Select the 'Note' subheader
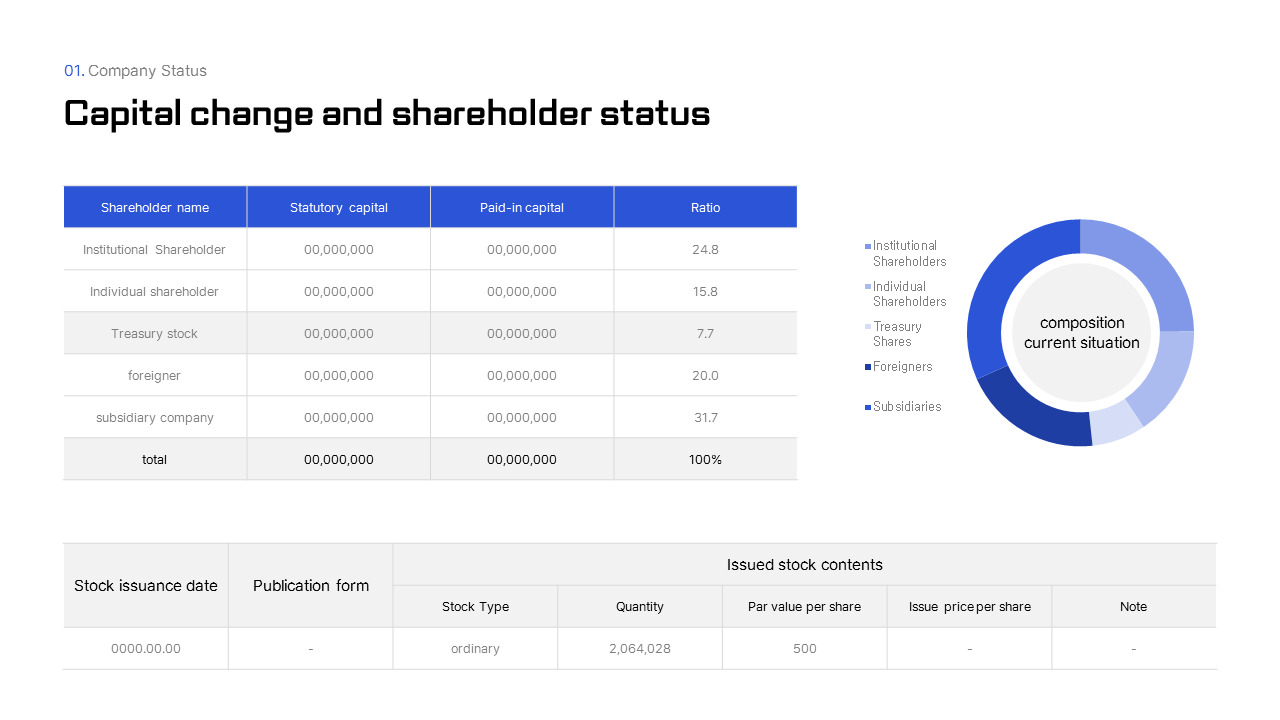Screen dimensions: 1280x720 (x=1134, y=607)
